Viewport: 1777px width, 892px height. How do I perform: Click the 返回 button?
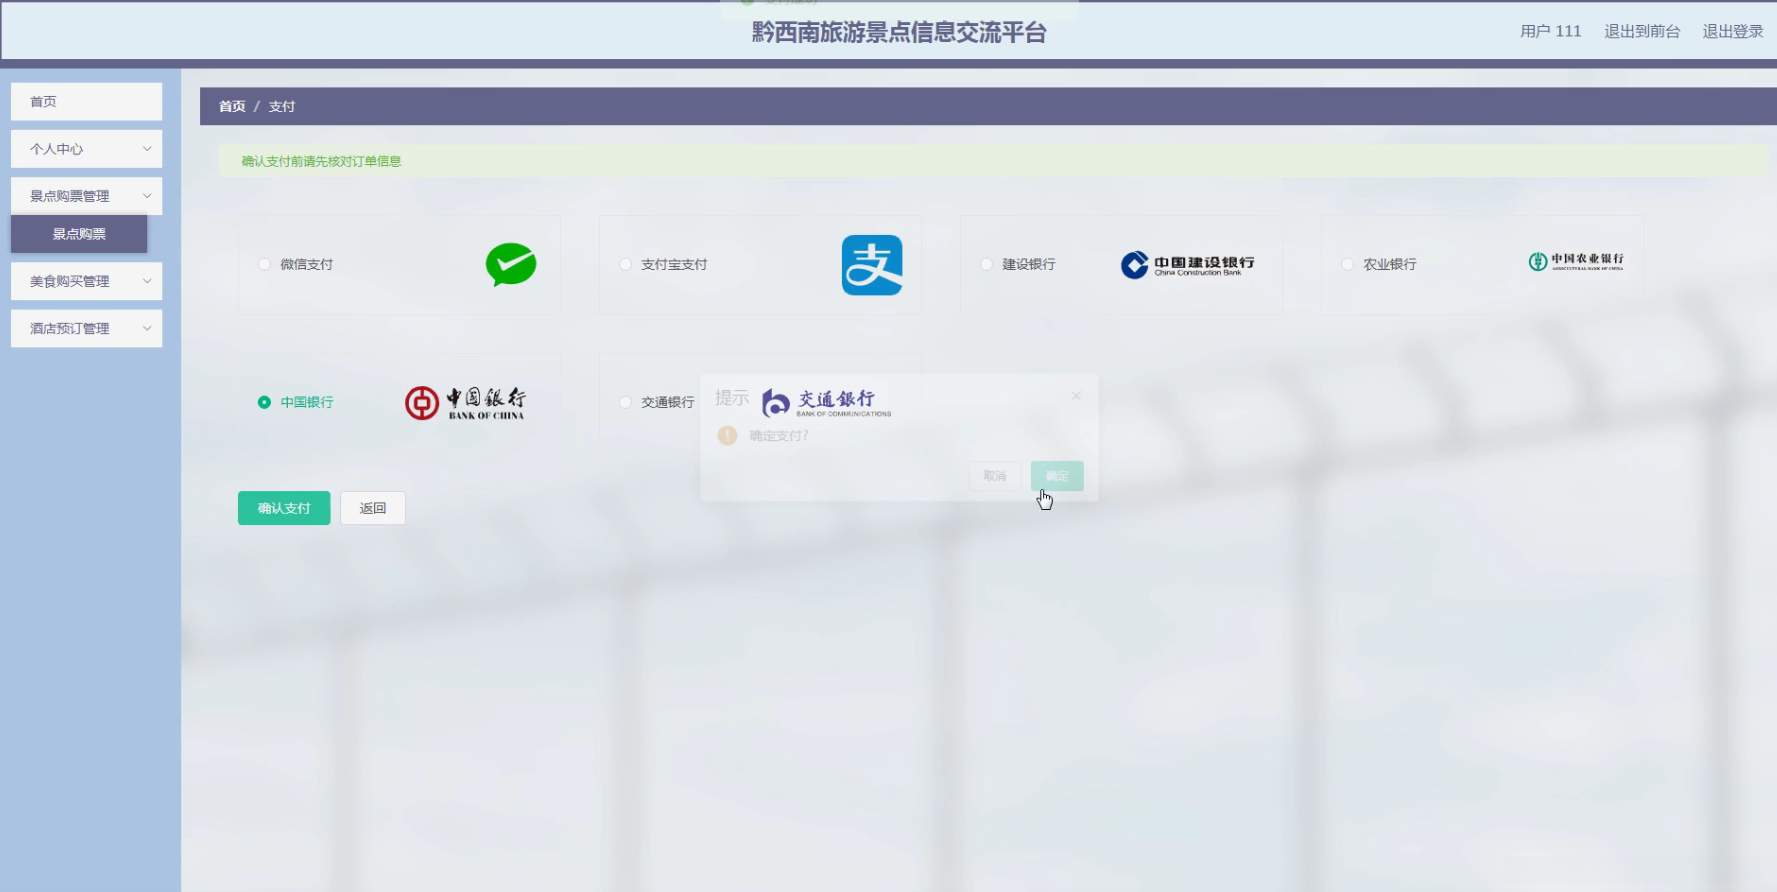pos(373,508)
